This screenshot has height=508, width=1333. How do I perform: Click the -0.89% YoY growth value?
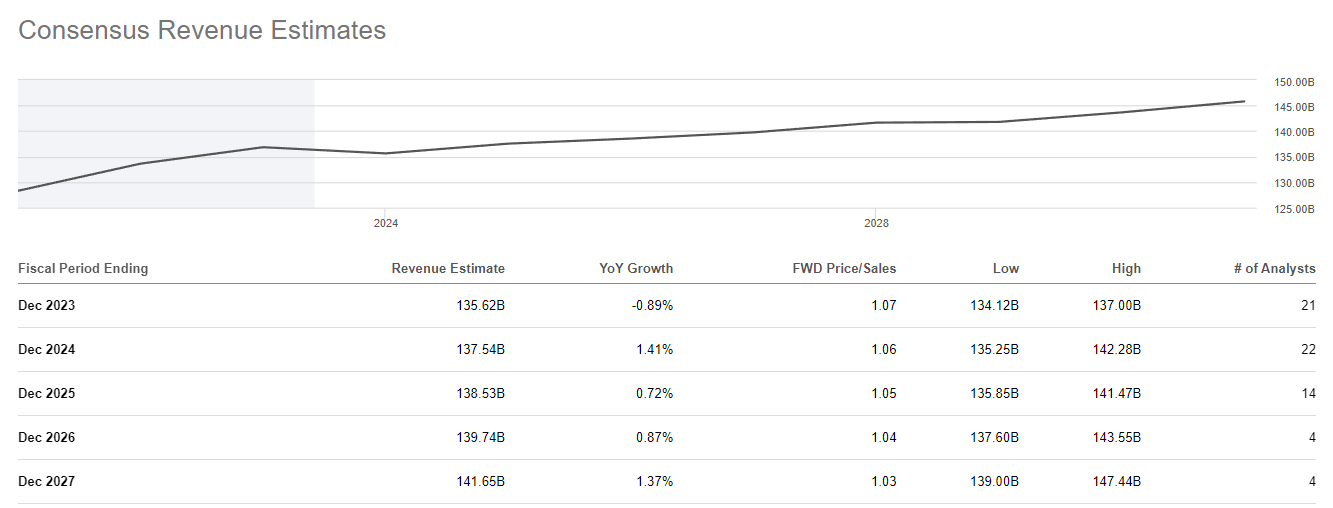651,306
